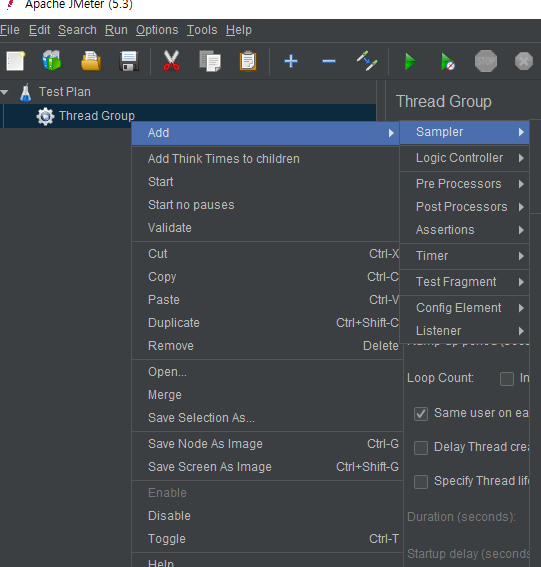
Task: Open the Search menu
Action: tap(77, 30)
